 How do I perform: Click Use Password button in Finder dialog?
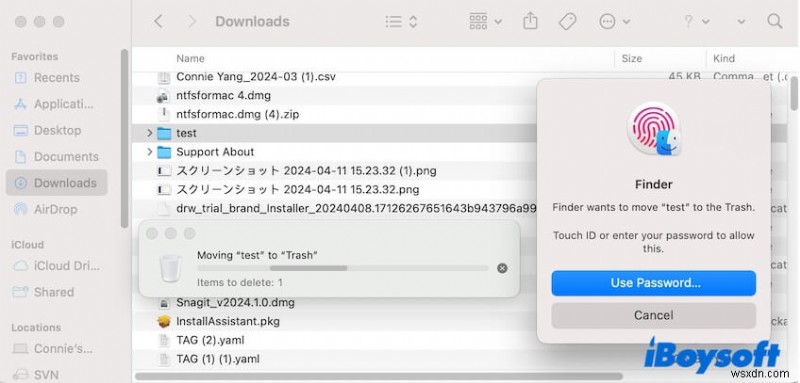pyautogui.click(x=654, y=283)
